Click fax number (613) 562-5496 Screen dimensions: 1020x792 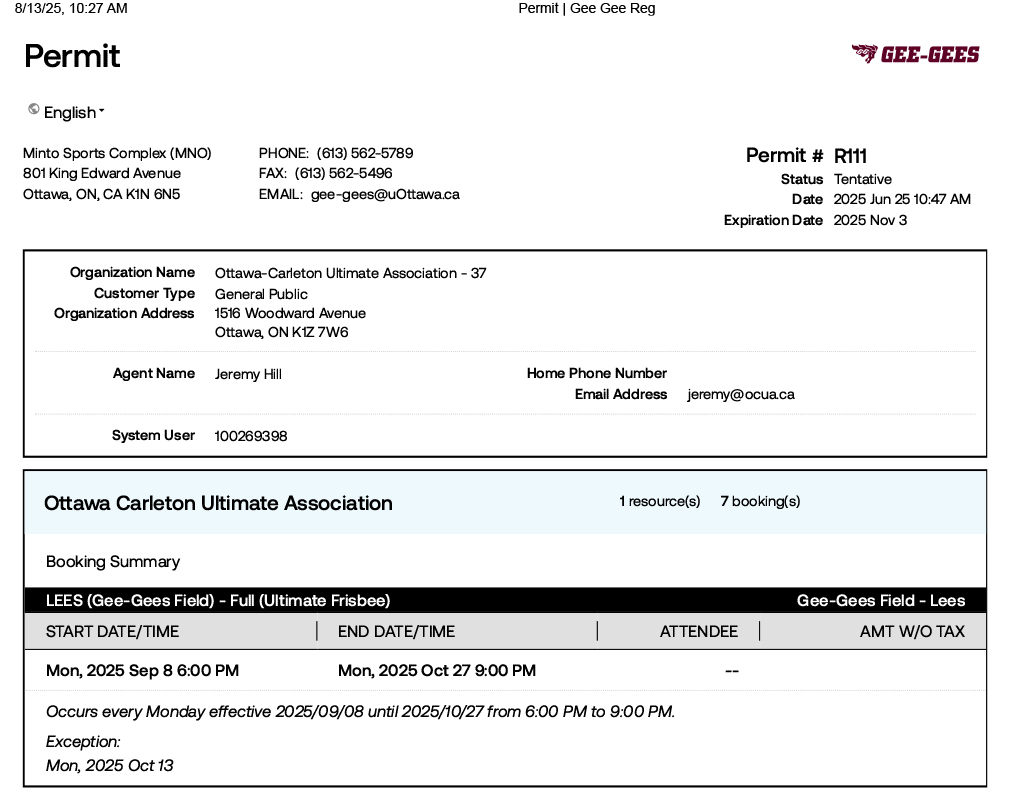[343, 173]
